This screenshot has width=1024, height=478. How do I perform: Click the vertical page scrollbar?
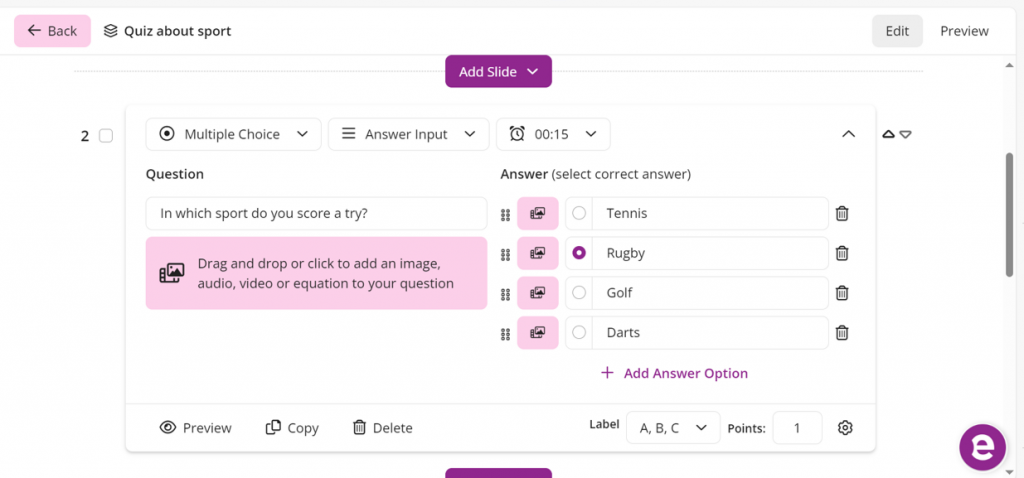[1009, 214]
